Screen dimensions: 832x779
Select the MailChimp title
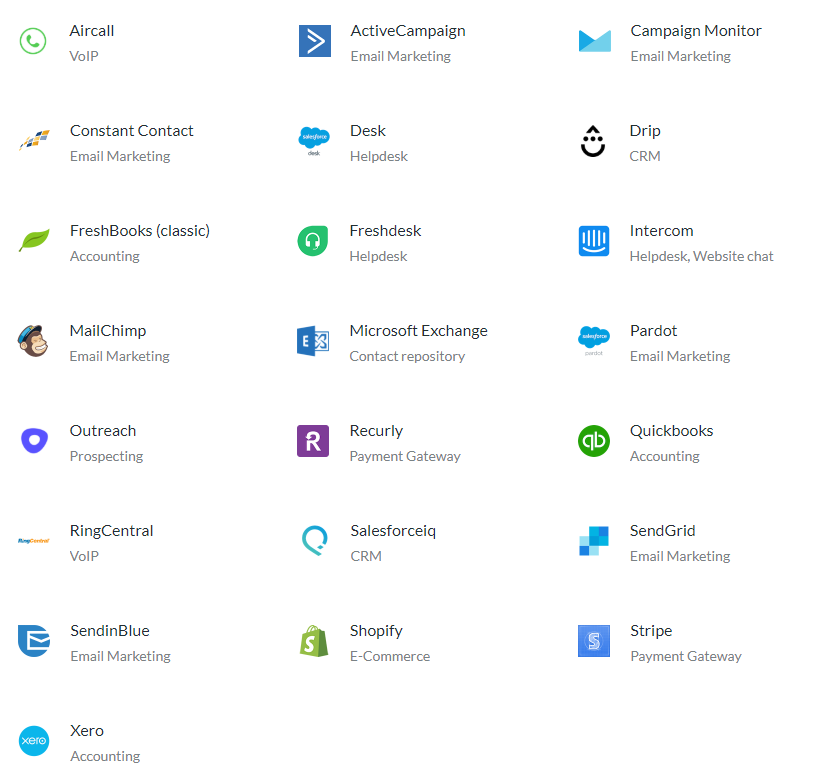click(108, 331)
